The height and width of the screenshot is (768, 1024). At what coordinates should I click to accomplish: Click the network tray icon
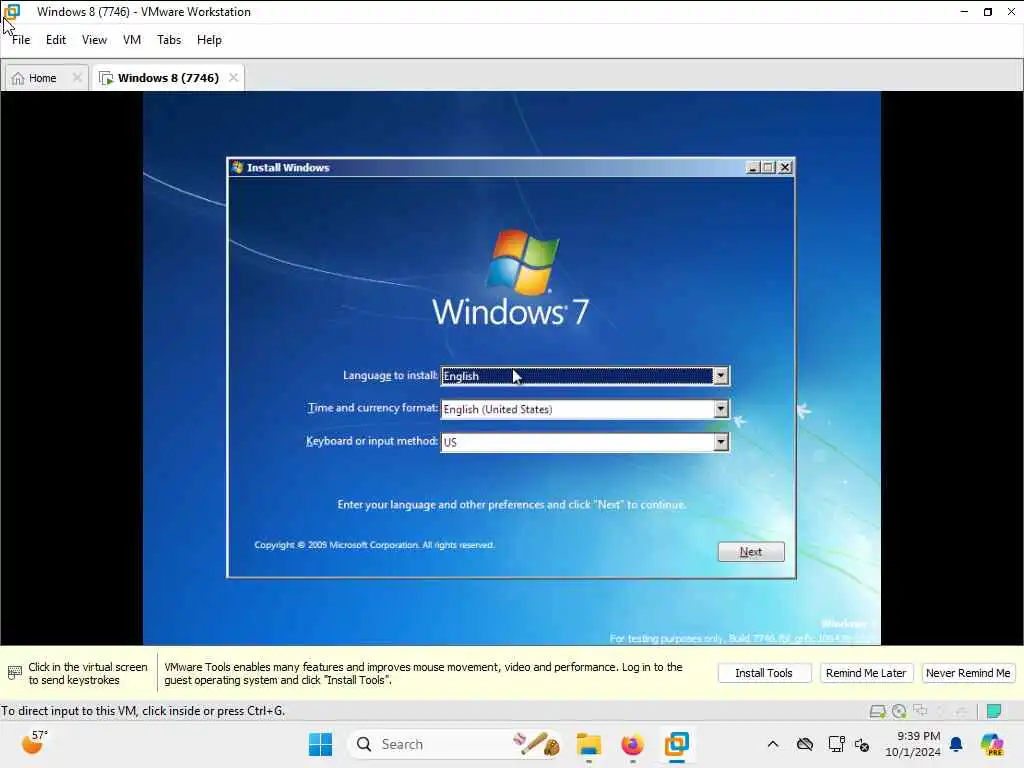(836, 744)
